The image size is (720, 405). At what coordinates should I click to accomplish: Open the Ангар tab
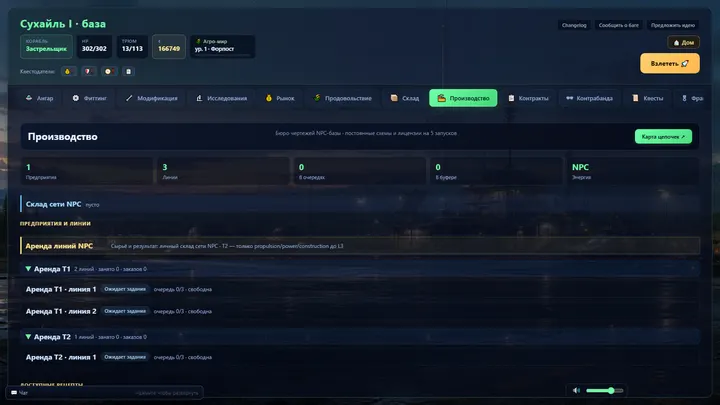click(x=39, y=98)
